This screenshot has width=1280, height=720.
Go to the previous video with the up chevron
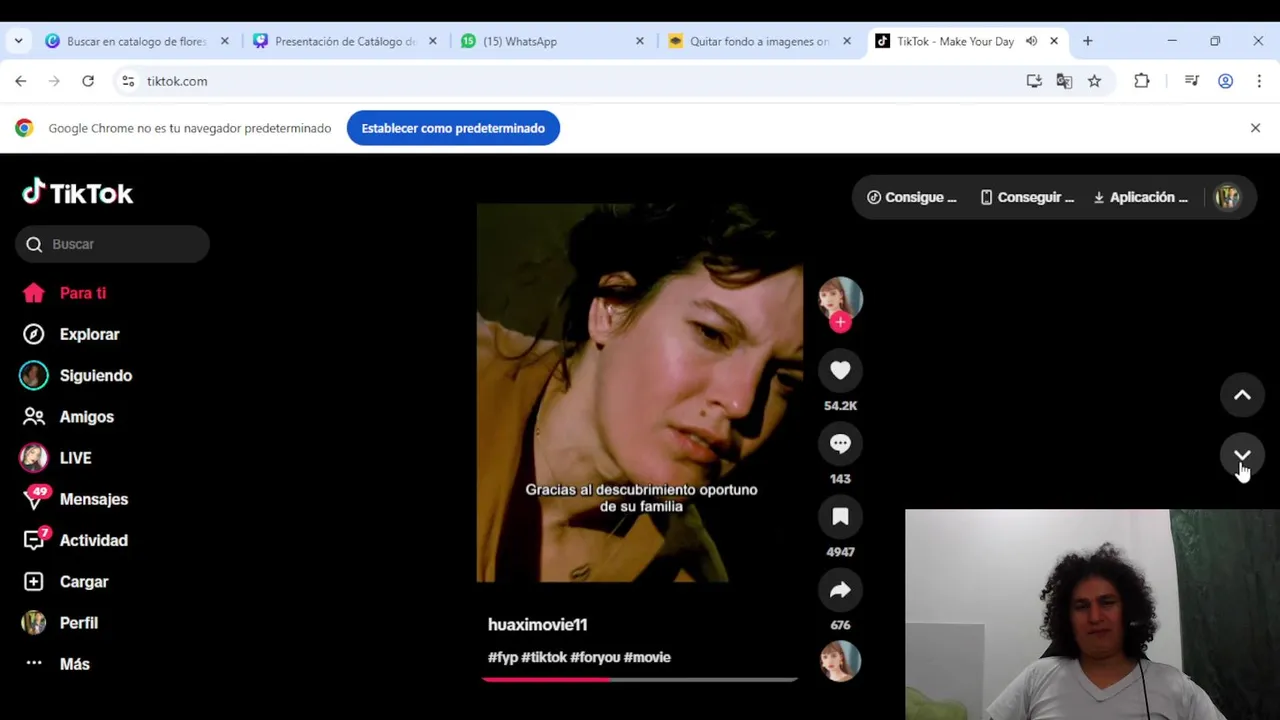1242,395
